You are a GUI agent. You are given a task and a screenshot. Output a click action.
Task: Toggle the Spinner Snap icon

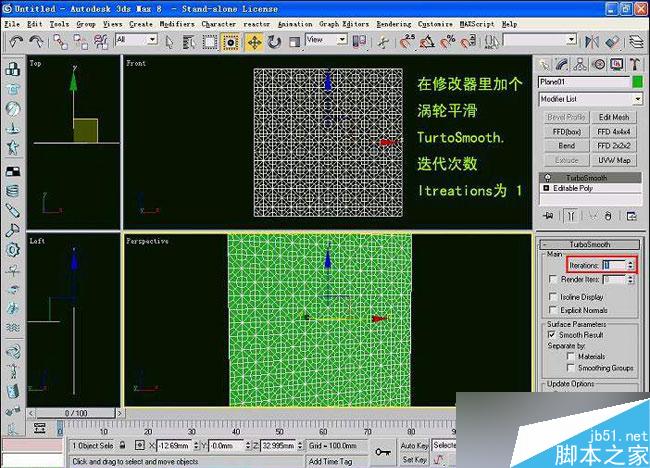pos(468,41)
